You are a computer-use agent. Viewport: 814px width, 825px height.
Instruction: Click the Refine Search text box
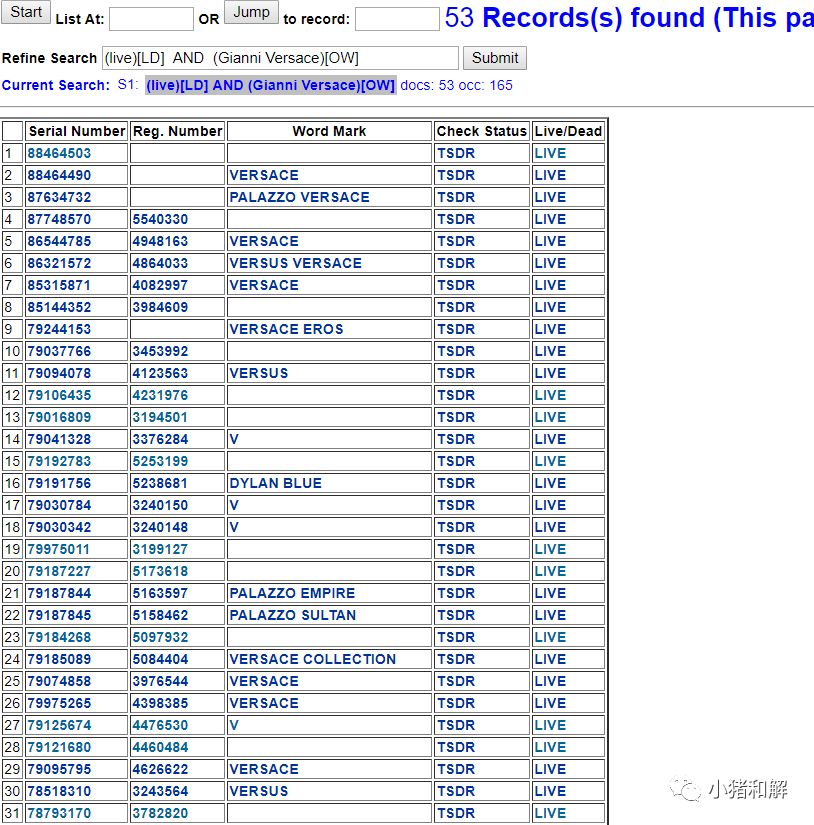pyautogui.click(x=280, y=58)
